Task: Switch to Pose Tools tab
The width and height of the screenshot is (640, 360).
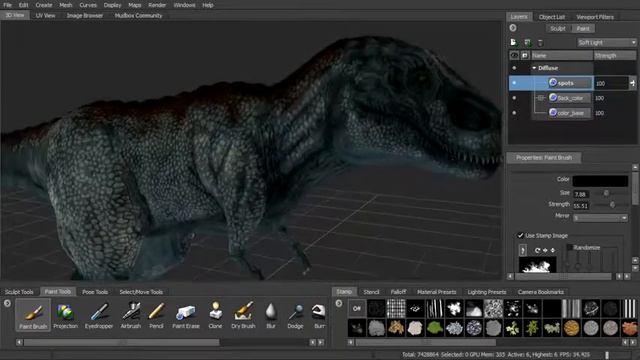Action: [95, 292]
